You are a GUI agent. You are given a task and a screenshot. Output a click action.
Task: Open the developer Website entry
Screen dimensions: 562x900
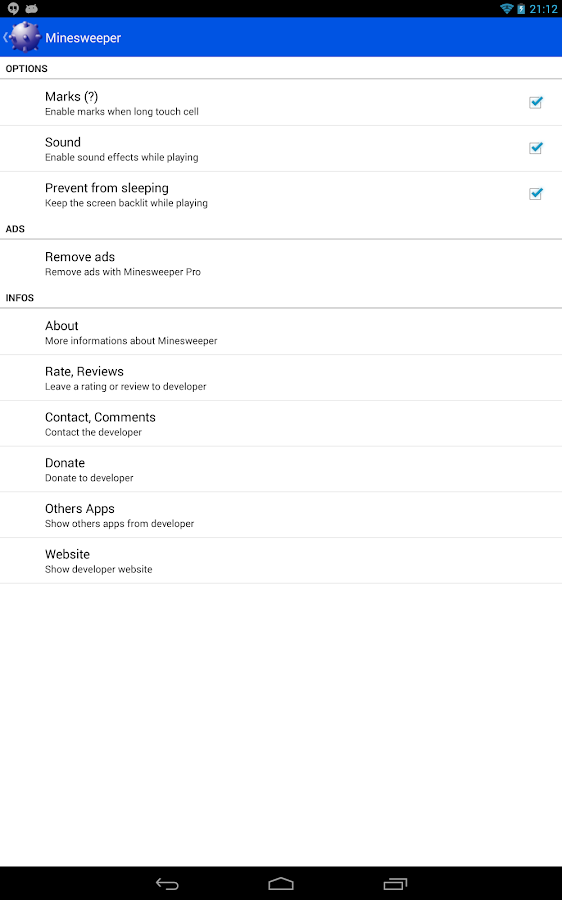281,561
